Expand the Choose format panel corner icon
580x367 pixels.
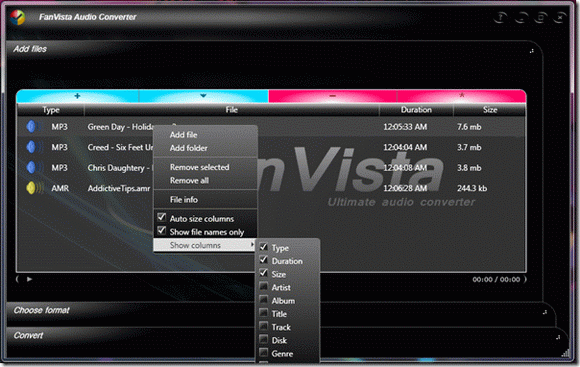544,312
